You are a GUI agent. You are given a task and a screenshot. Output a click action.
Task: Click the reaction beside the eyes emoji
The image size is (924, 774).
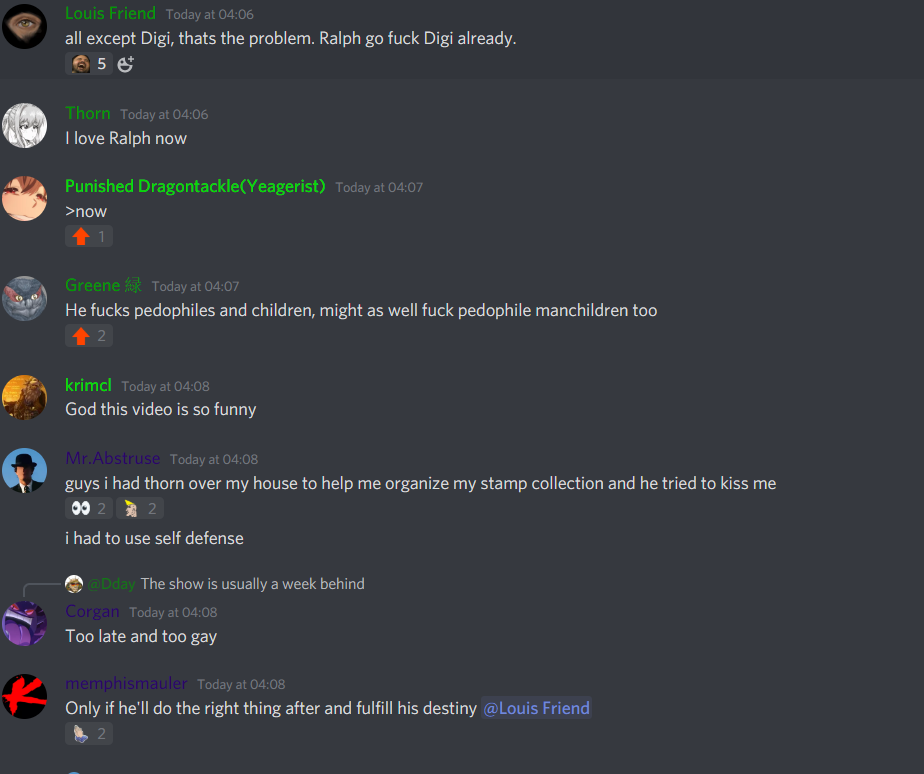pos(140,508)
